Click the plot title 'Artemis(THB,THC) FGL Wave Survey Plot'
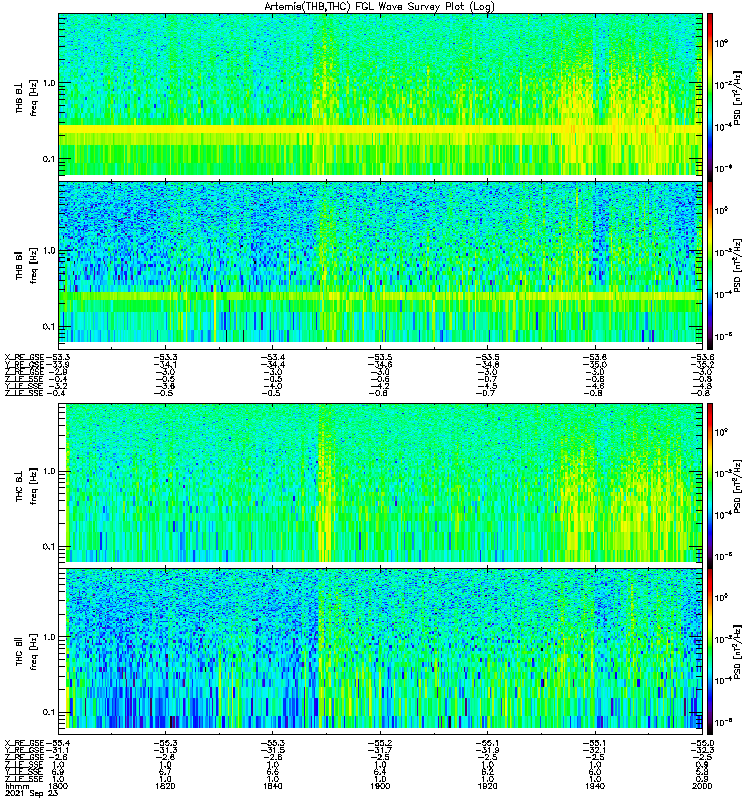The width and height of the screenshot is (750, 800). coord(380,7)
